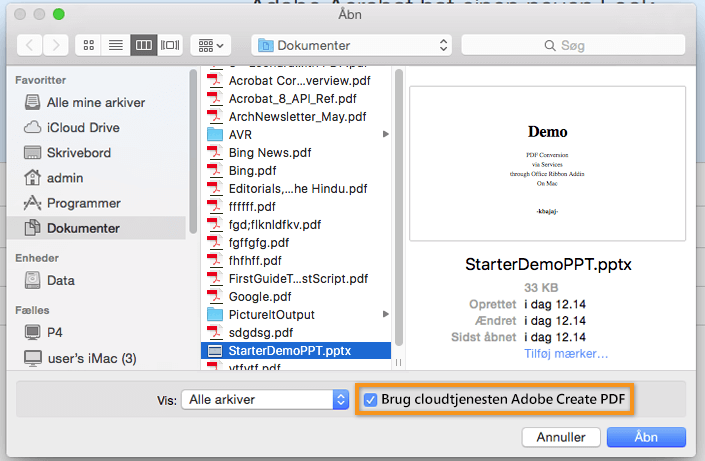Viewport: 705px width, 461px height.
Task: Select Programmer in sidebar
Action: [x=96, y=203]
